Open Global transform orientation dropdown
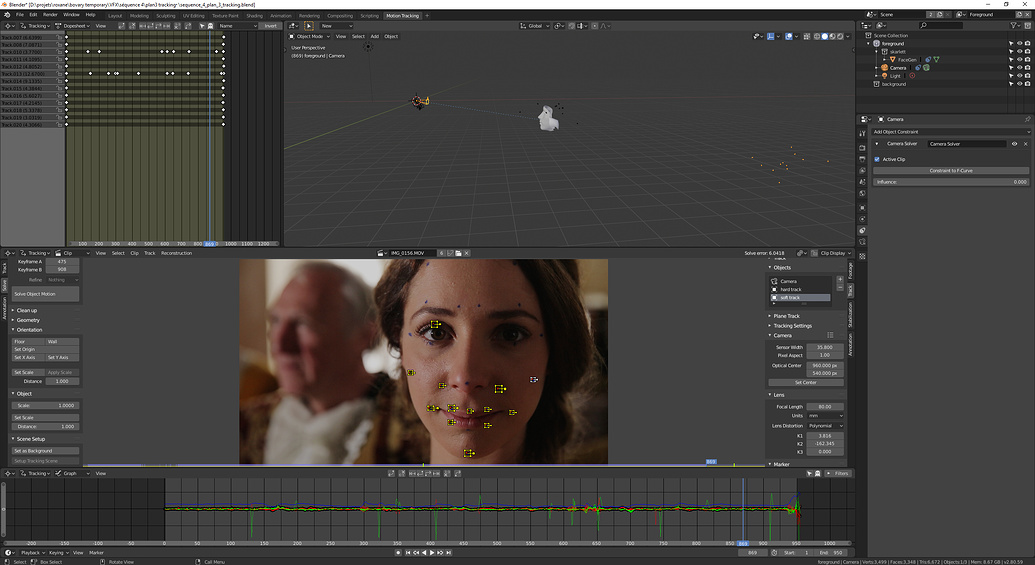1035x565 pixels. point(534,26)
